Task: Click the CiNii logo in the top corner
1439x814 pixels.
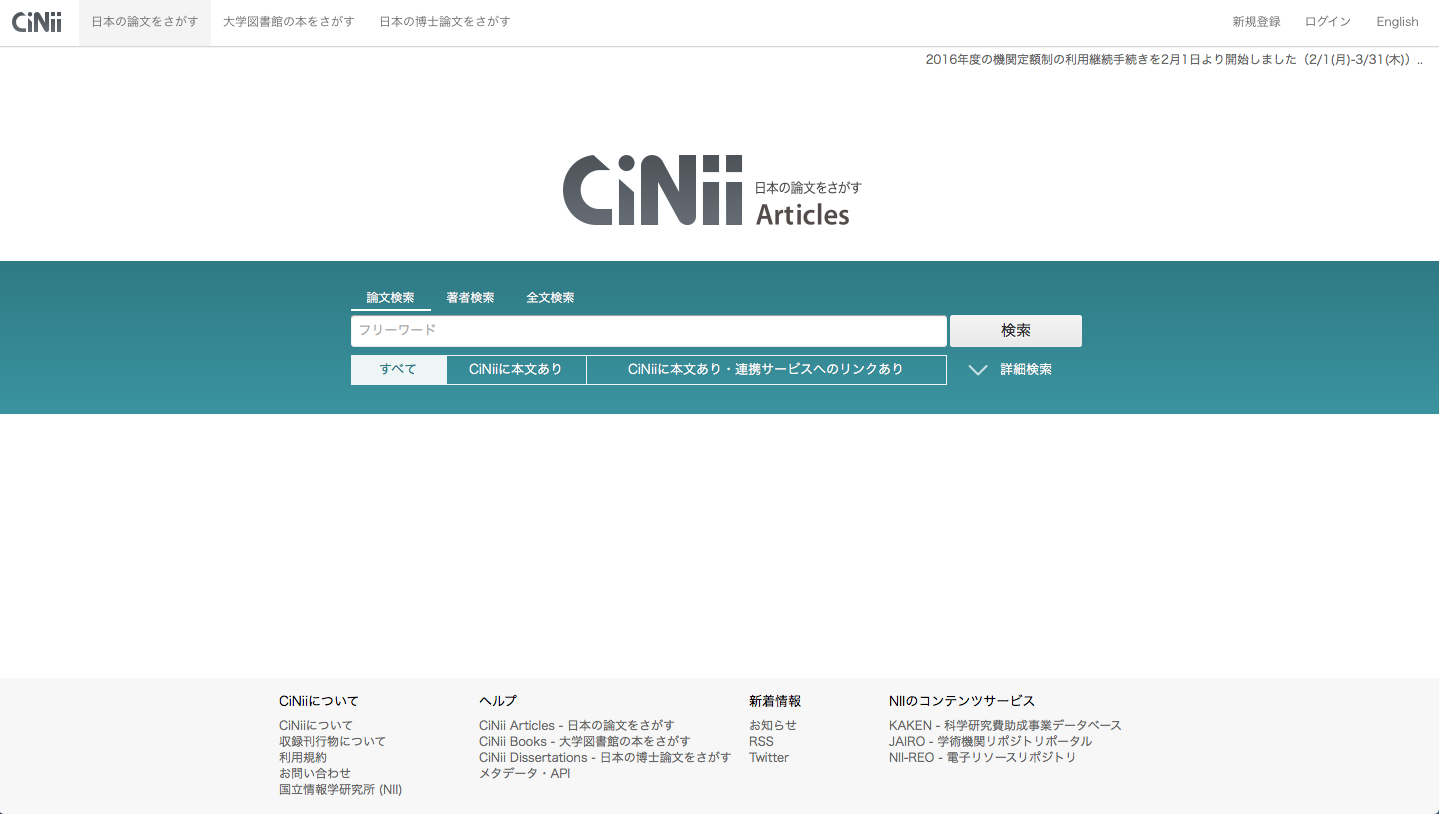Action: pos(37,21)
